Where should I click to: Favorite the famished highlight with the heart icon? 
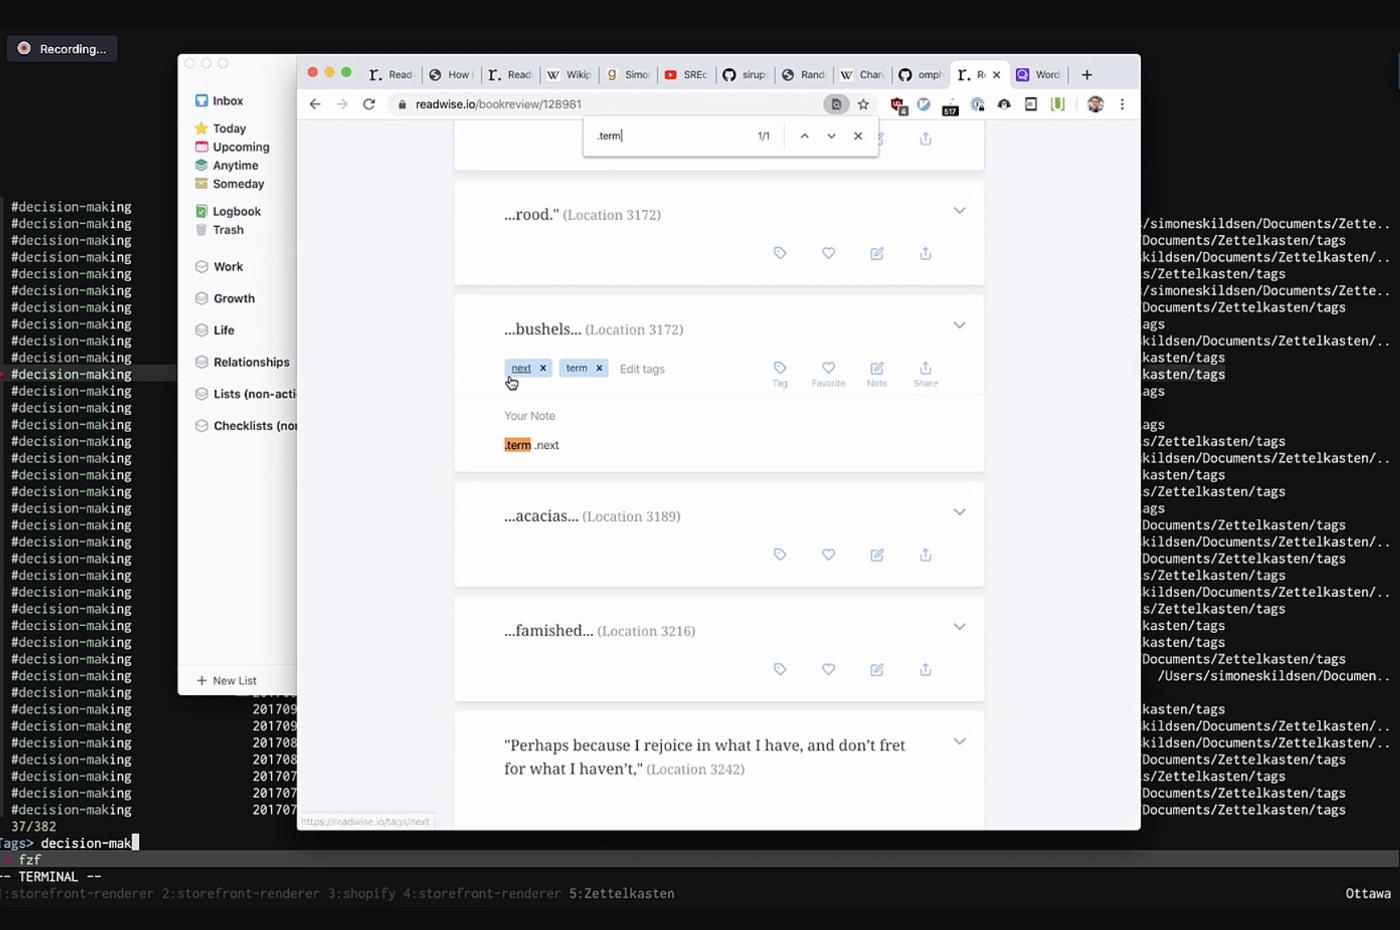828,669
